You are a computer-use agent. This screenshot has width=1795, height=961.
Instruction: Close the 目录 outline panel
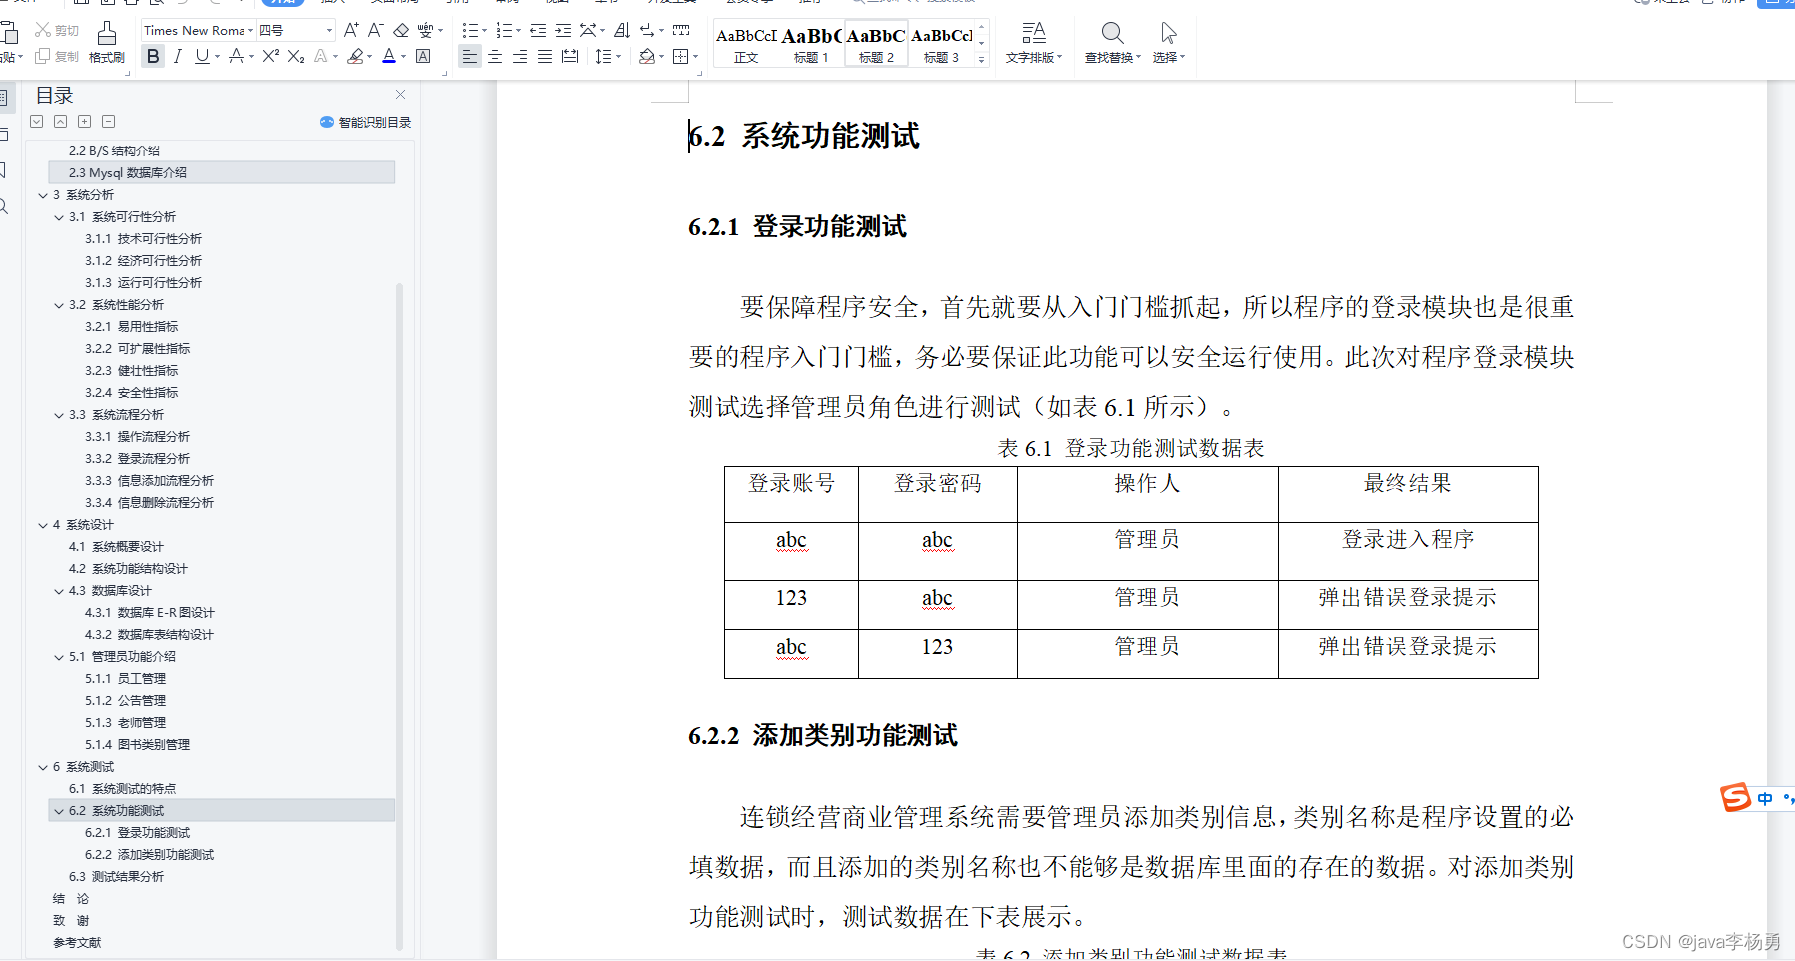tap(401, 95)
